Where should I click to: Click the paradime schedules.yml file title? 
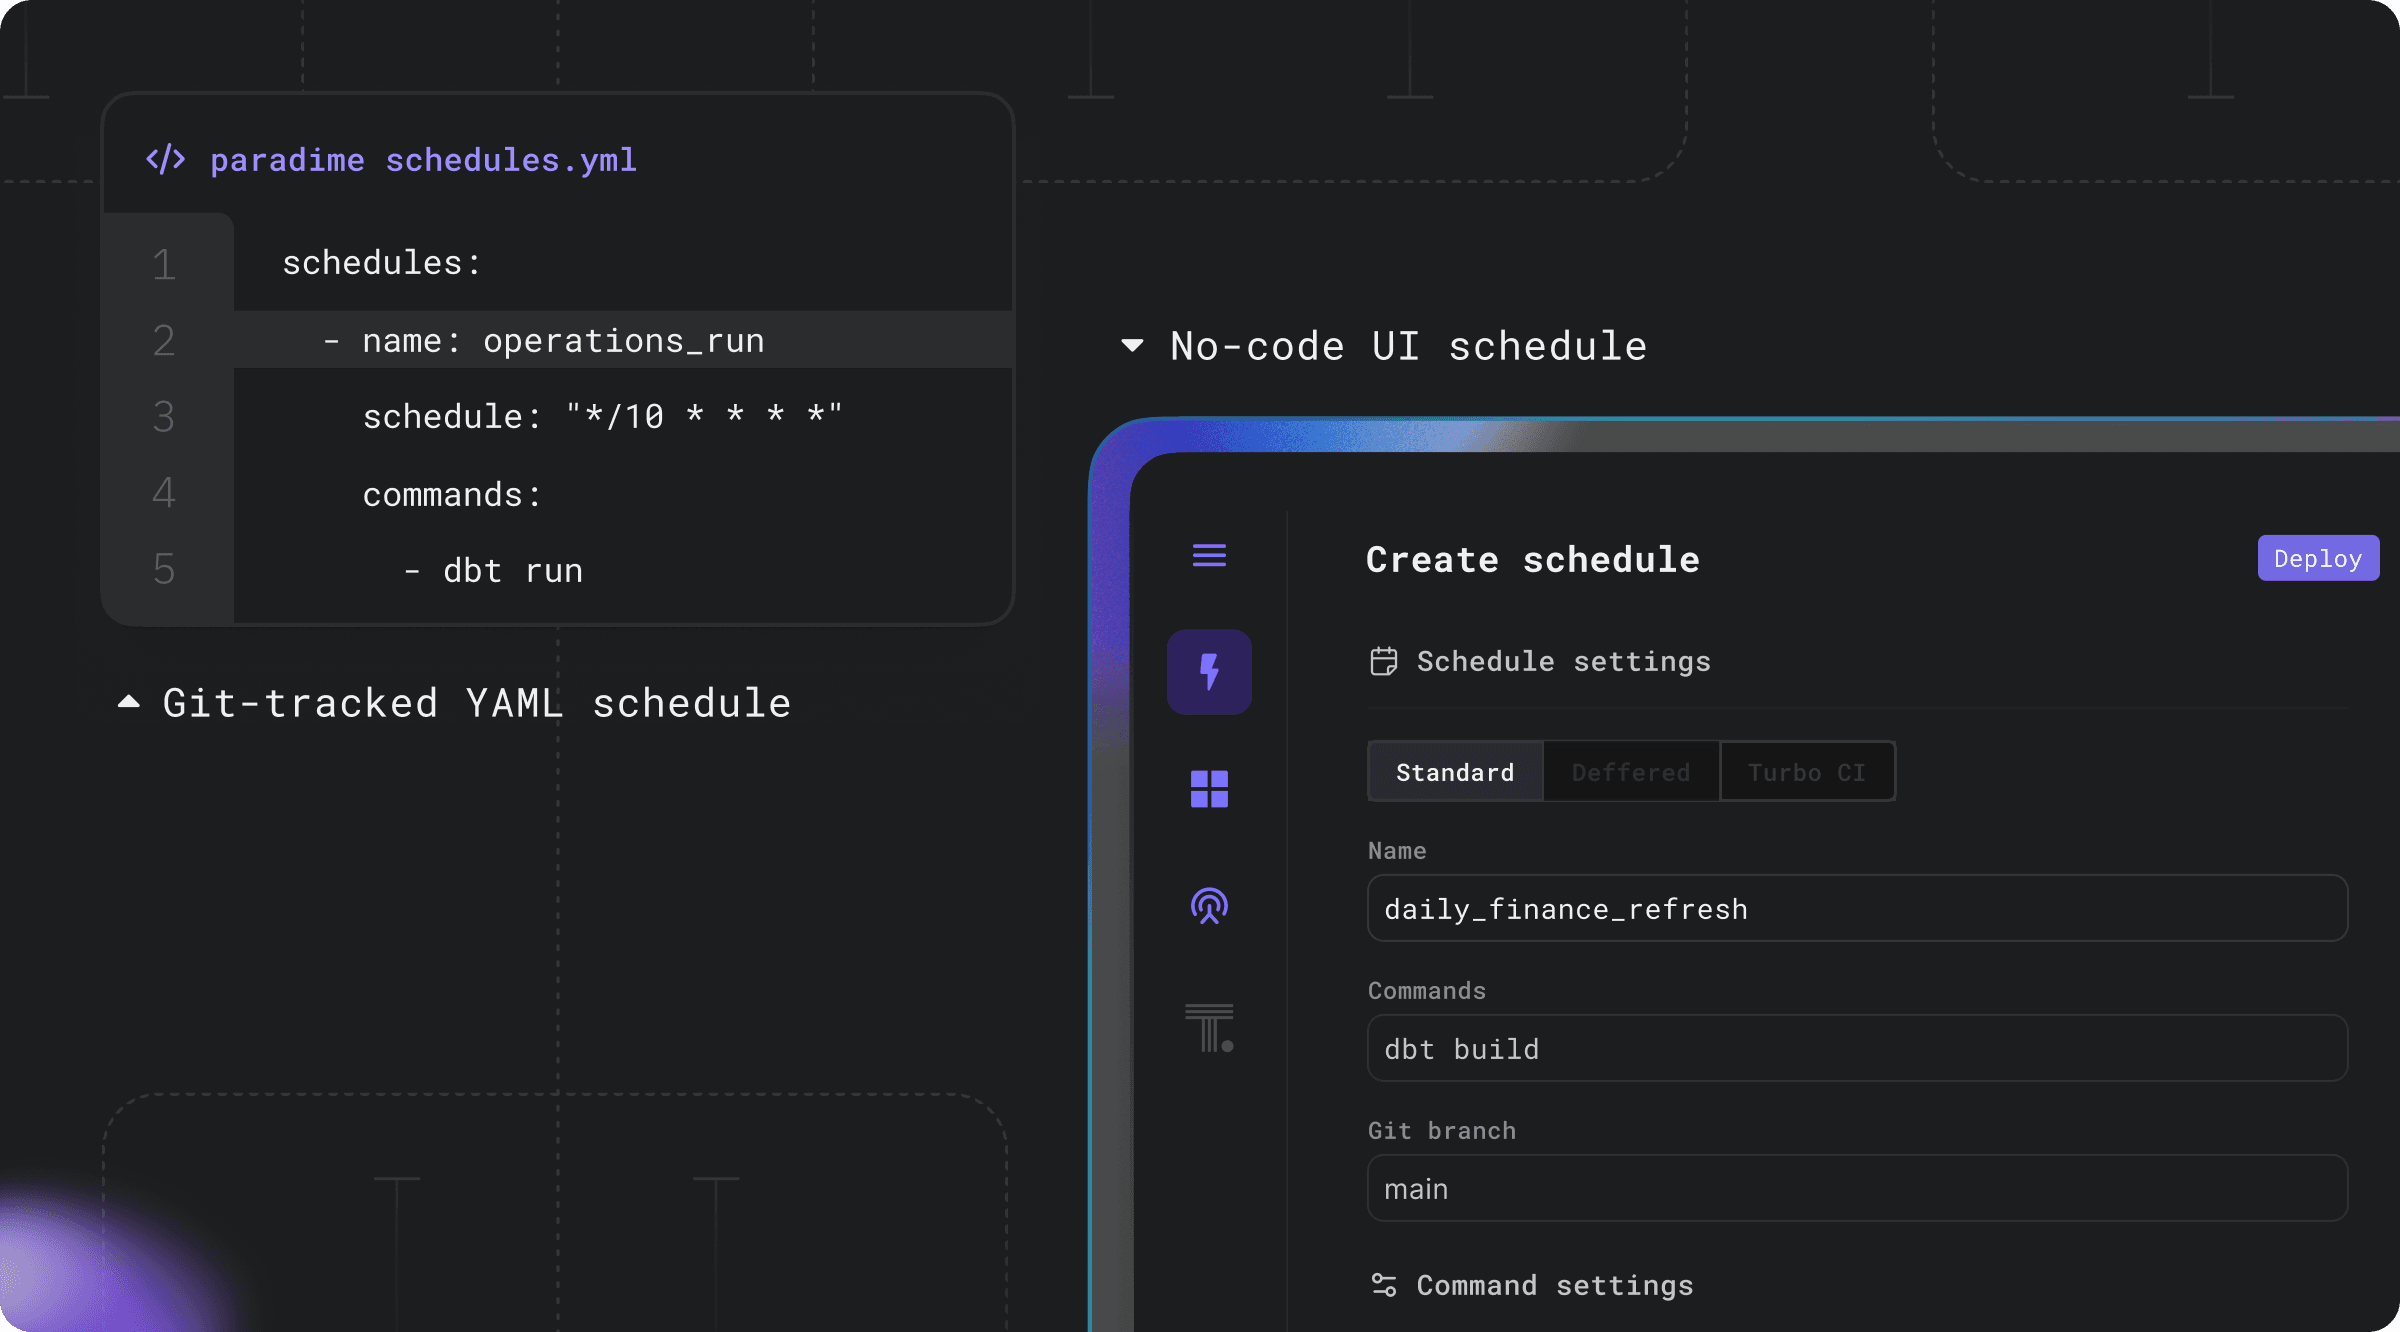[x=423, y=160]
